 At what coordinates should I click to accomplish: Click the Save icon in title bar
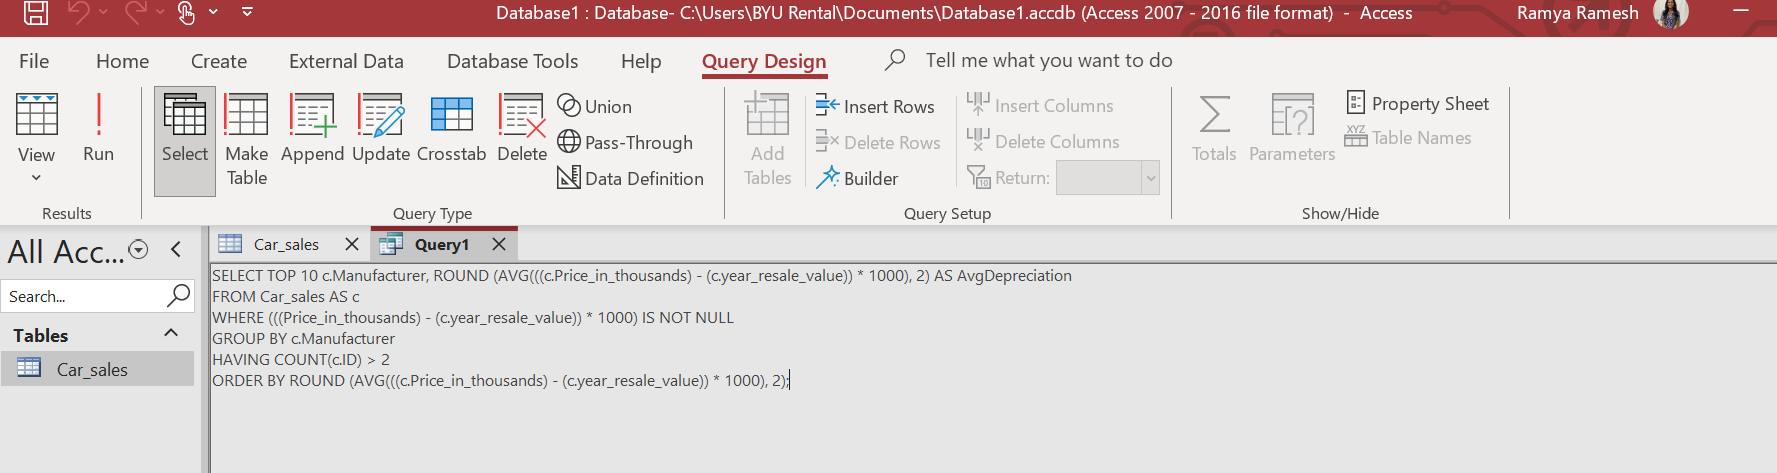[x=36, y=13]
